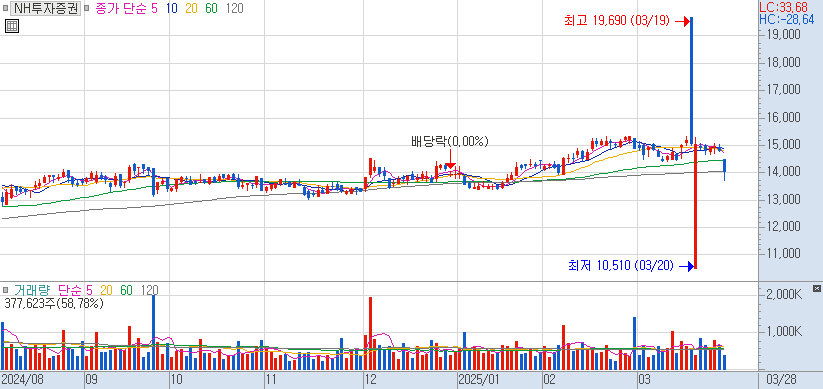Click the HC:-28,64 value
The height and width of the screenshot is (389, 823).
(x=787, y=20)
